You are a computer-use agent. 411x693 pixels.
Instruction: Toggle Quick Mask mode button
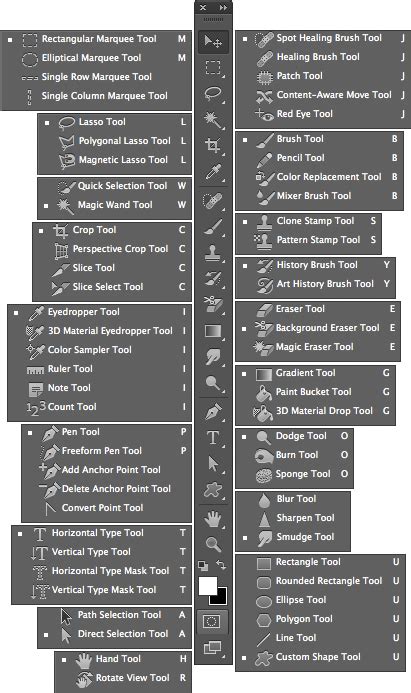click(x=212, y=622)
